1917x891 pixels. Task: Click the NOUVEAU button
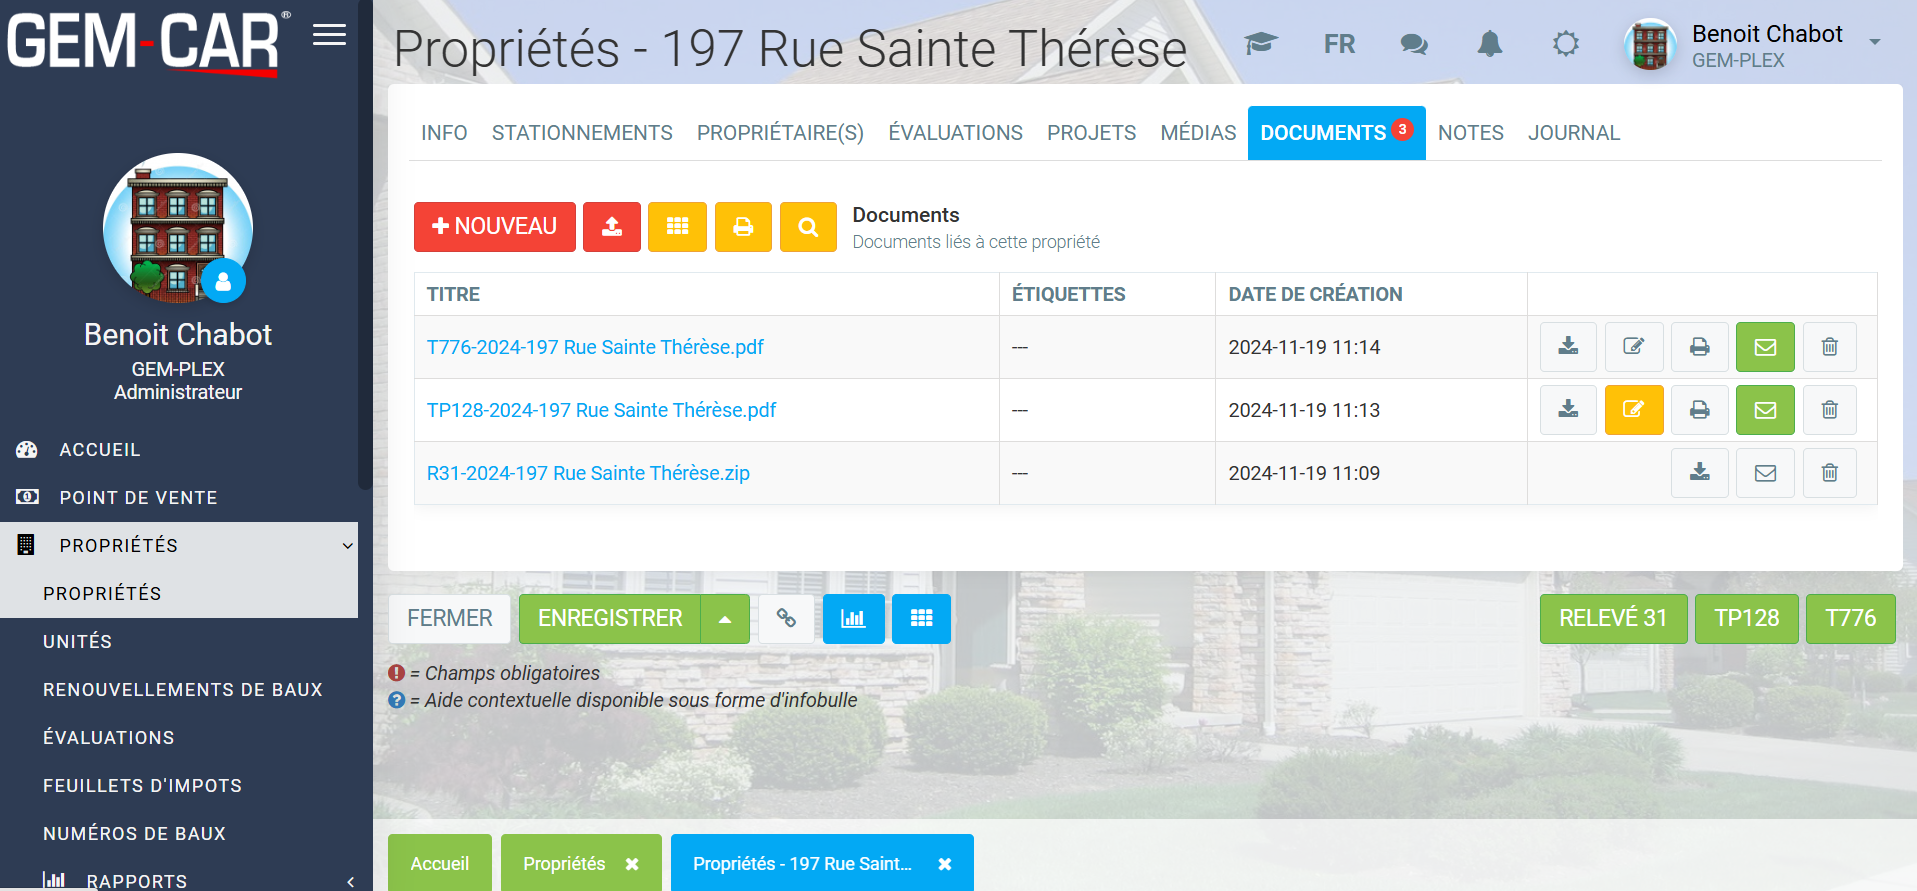[494, 227]
